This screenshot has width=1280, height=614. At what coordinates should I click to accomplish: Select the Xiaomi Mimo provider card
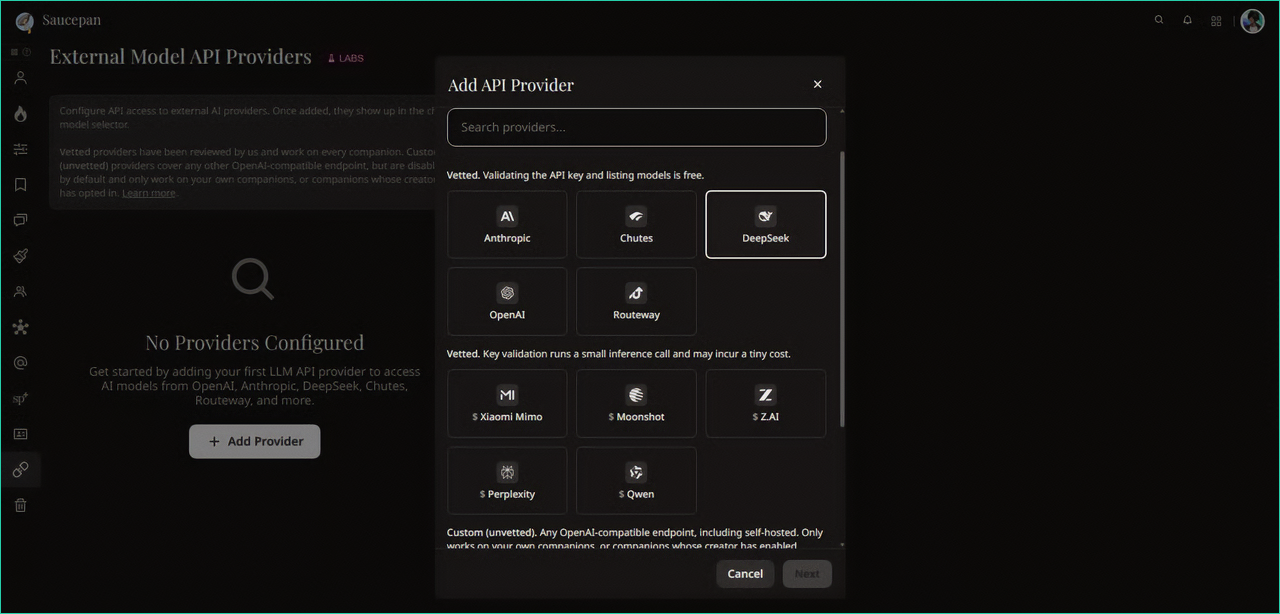point(507,404)
